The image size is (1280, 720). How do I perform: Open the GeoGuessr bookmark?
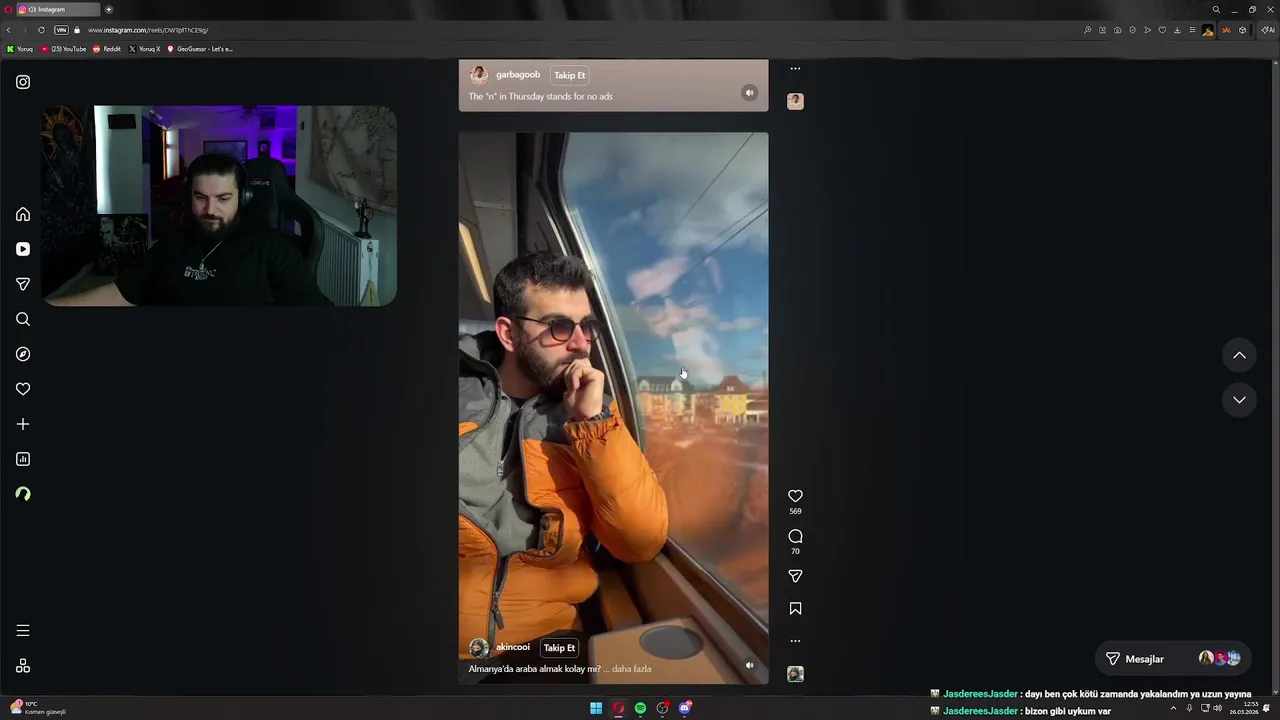tap(200, 49)
